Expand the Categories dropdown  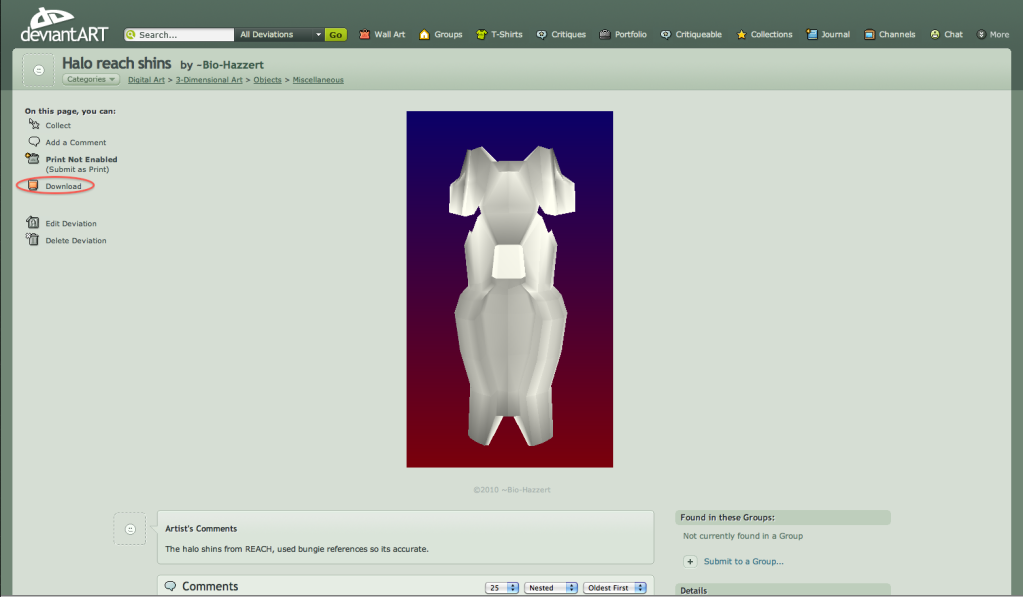pos(91,80)
